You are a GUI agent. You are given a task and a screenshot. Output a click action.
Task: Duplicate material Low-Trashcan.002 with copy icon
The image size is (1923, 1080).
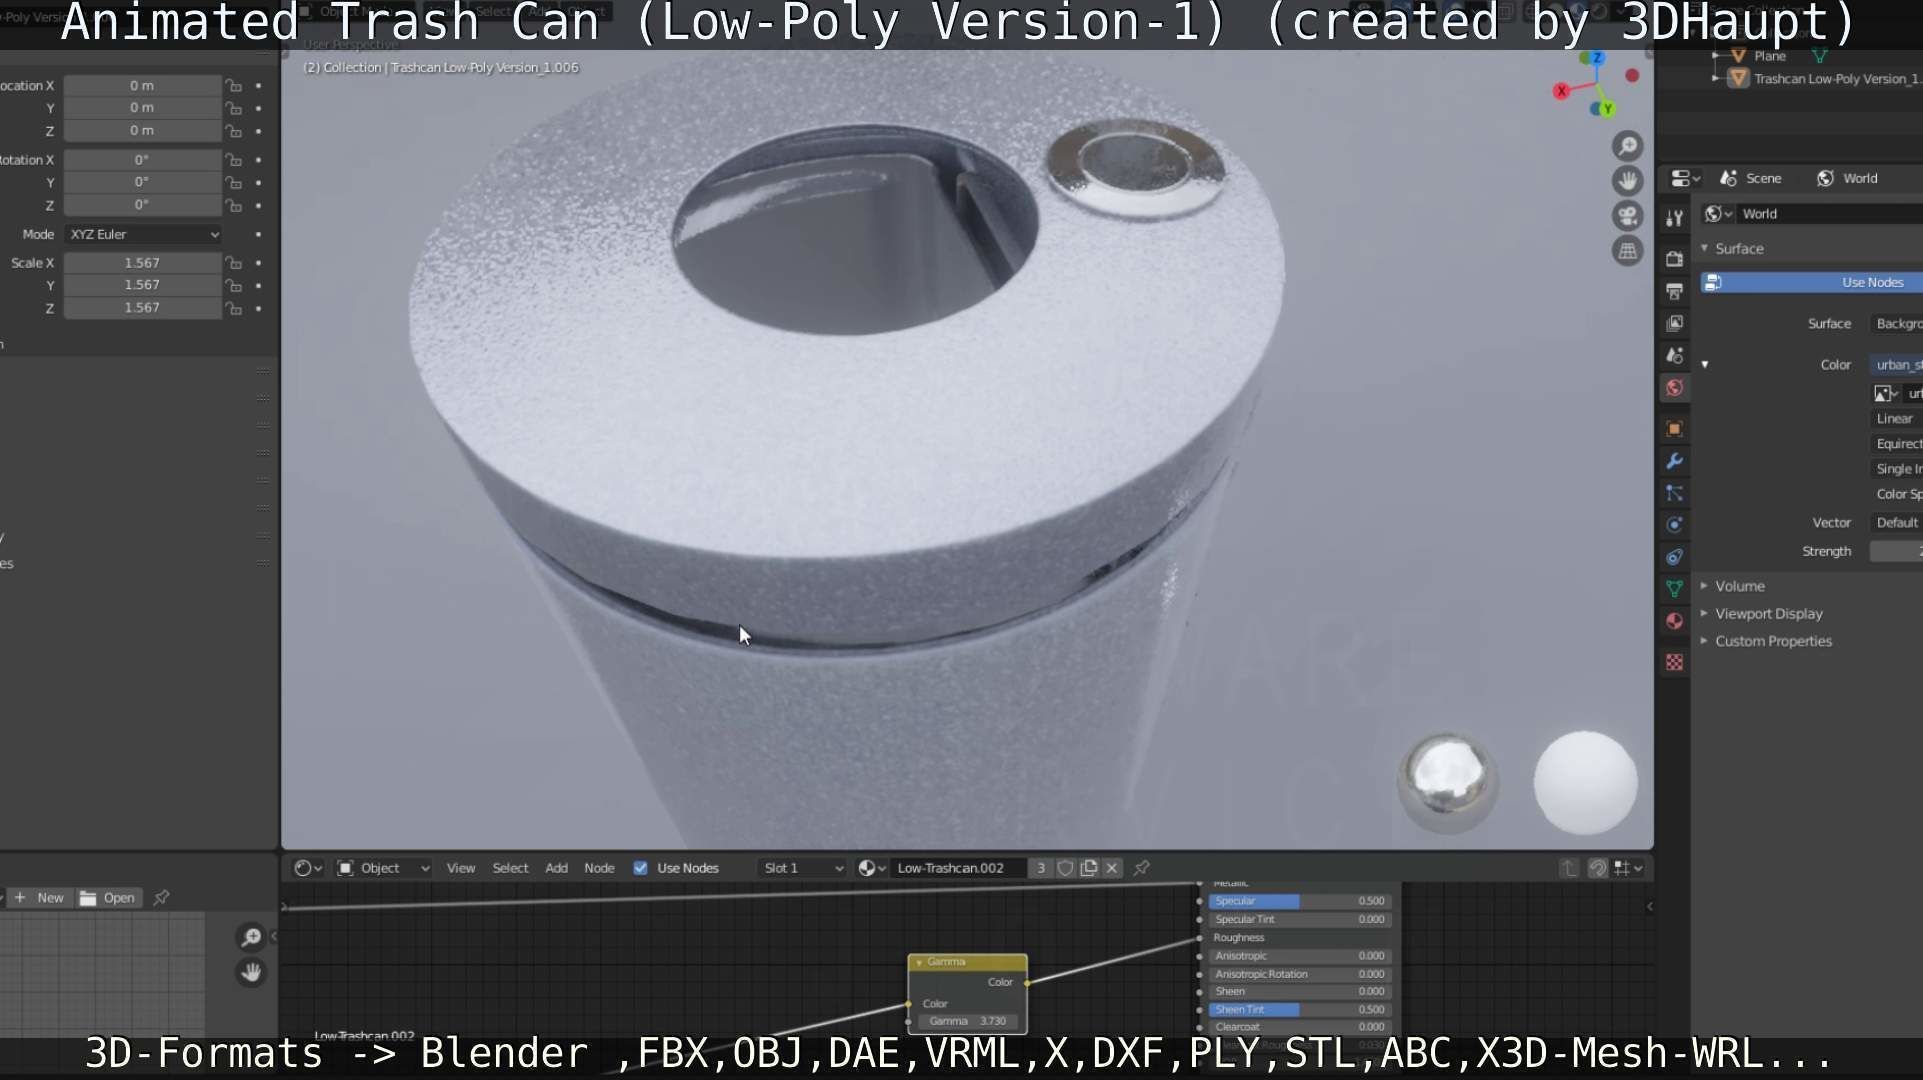pos(1089,868)
